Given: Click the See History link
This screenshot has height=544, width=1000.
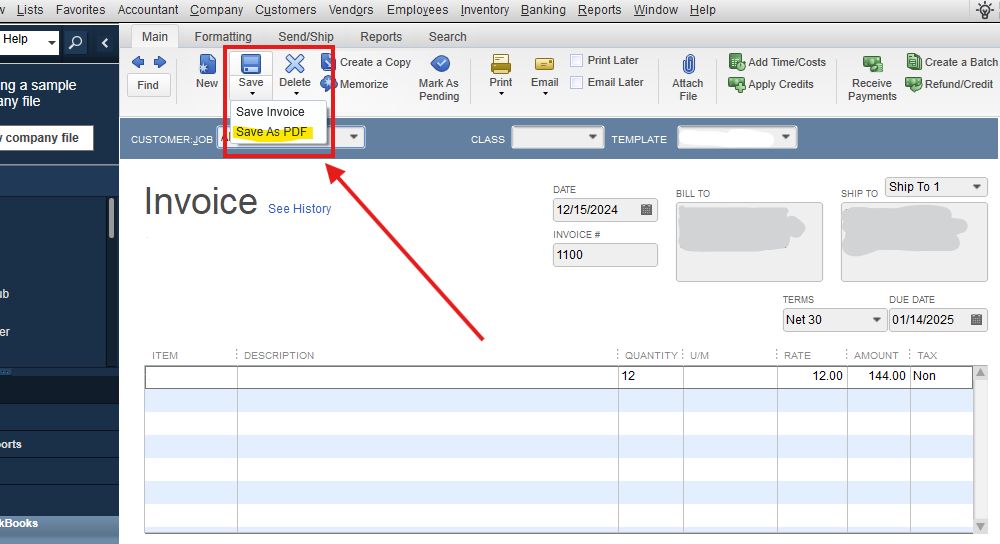Looking at the screenshot, I should 299,209.
